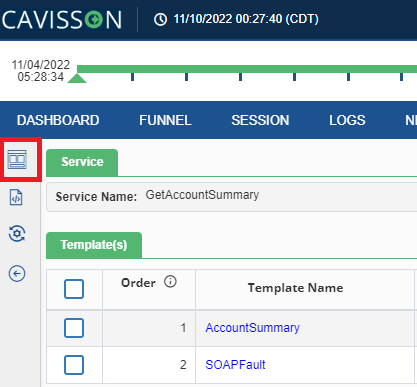
Task: Click the green timeline start triangle marker
Action: click(77, 78)
